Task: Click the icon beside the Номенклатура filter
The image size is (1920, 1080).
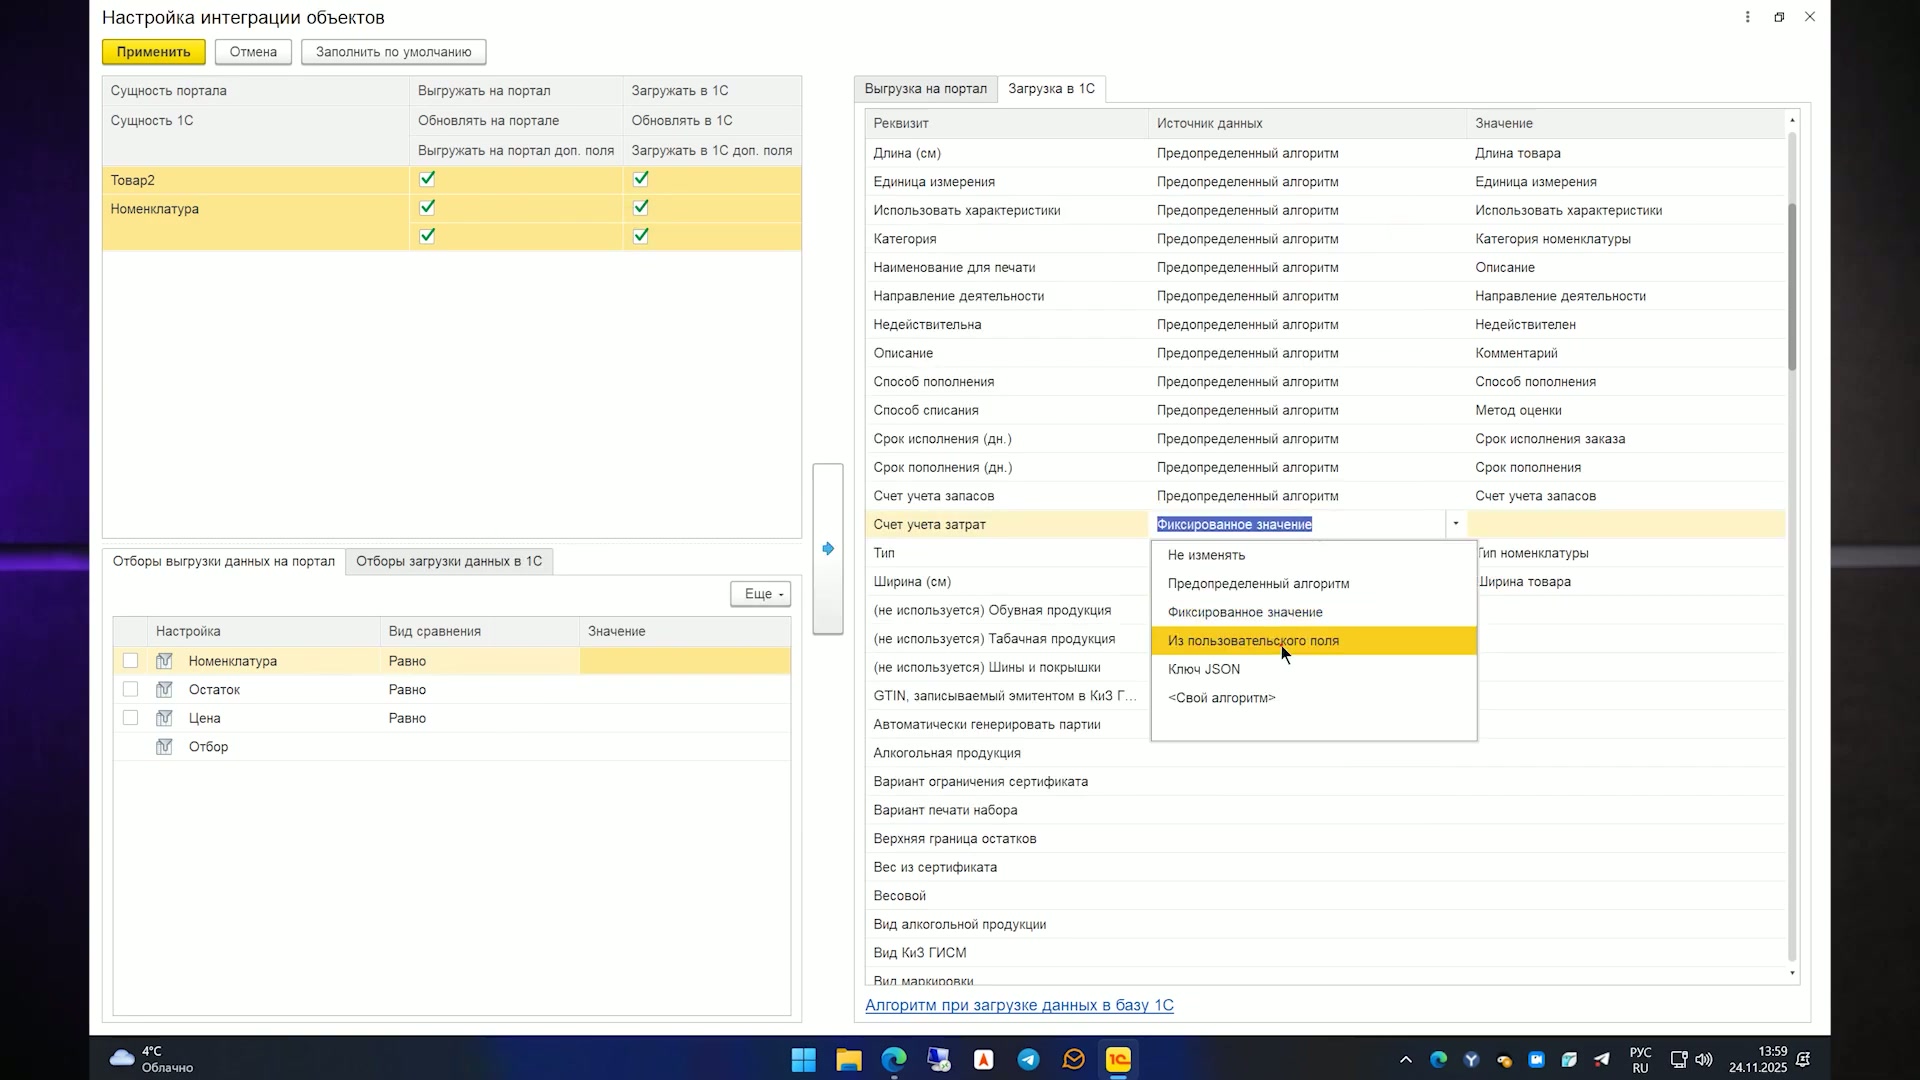Action: tap(164, 661)
